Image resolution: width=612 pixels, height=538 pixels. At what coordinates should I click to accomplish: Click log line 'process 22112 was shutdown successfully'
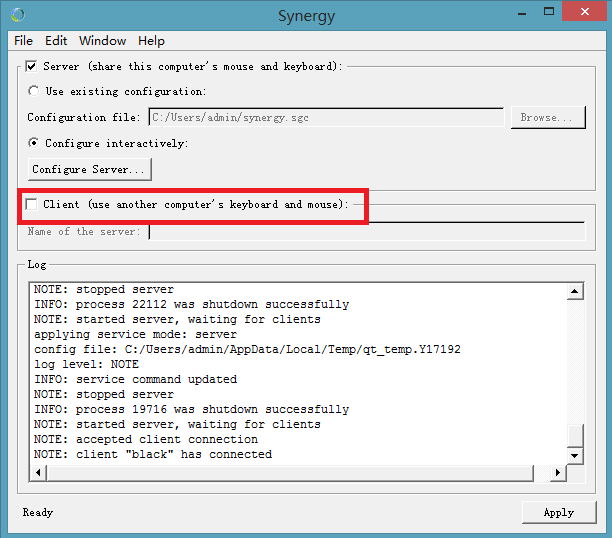click(192, 304)
